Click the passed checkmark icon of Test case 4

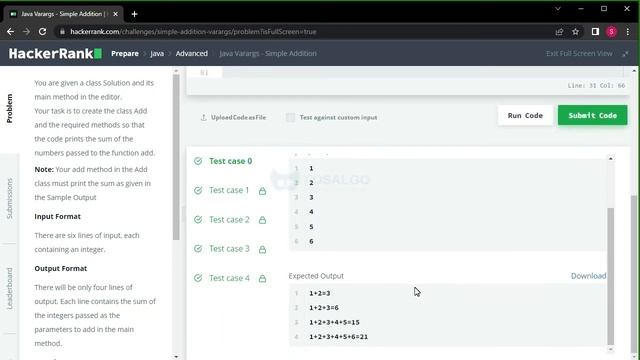click(198, 278)
